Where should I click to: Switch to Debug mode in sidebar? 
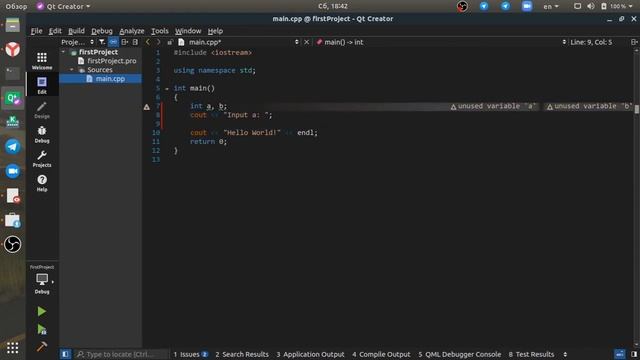(x=42, y=134)
